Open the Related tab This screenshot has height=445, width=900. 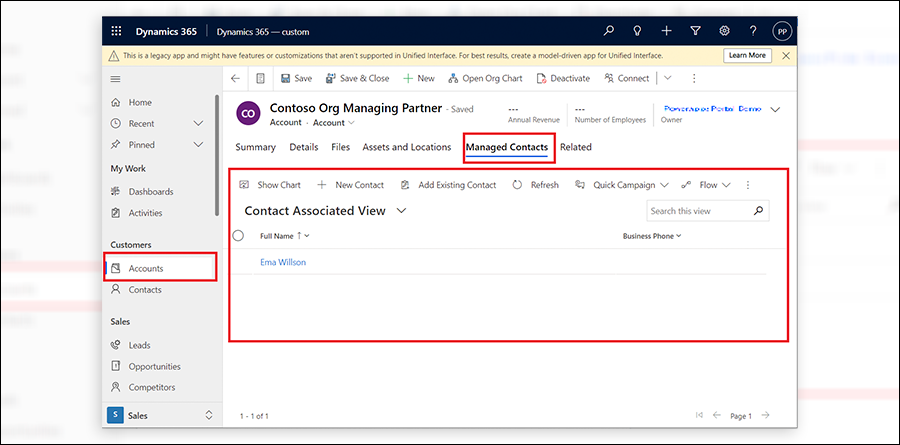pos(576,147)
